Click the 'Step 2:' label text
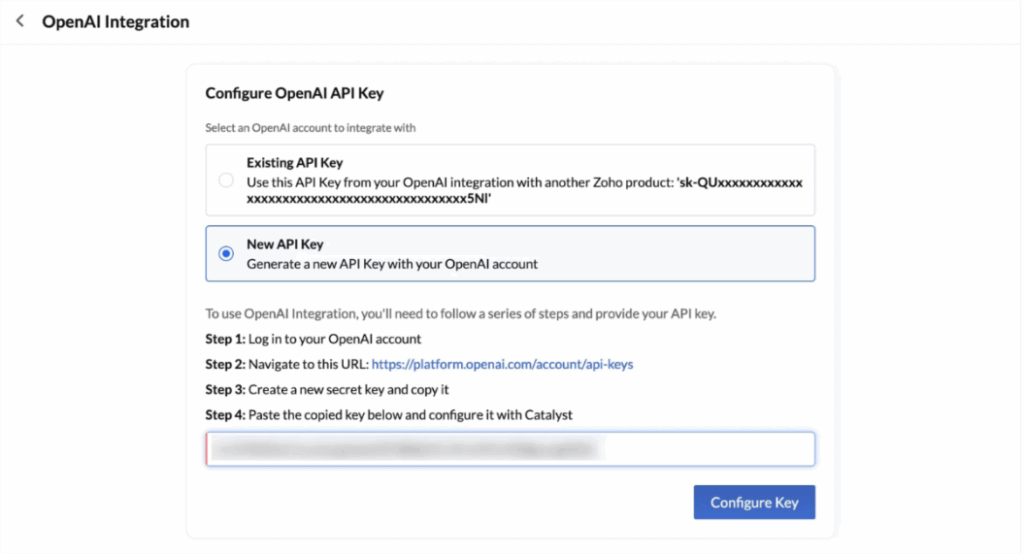The height and width of the screenshot is (554, 1024). click(x=225, y=364)
